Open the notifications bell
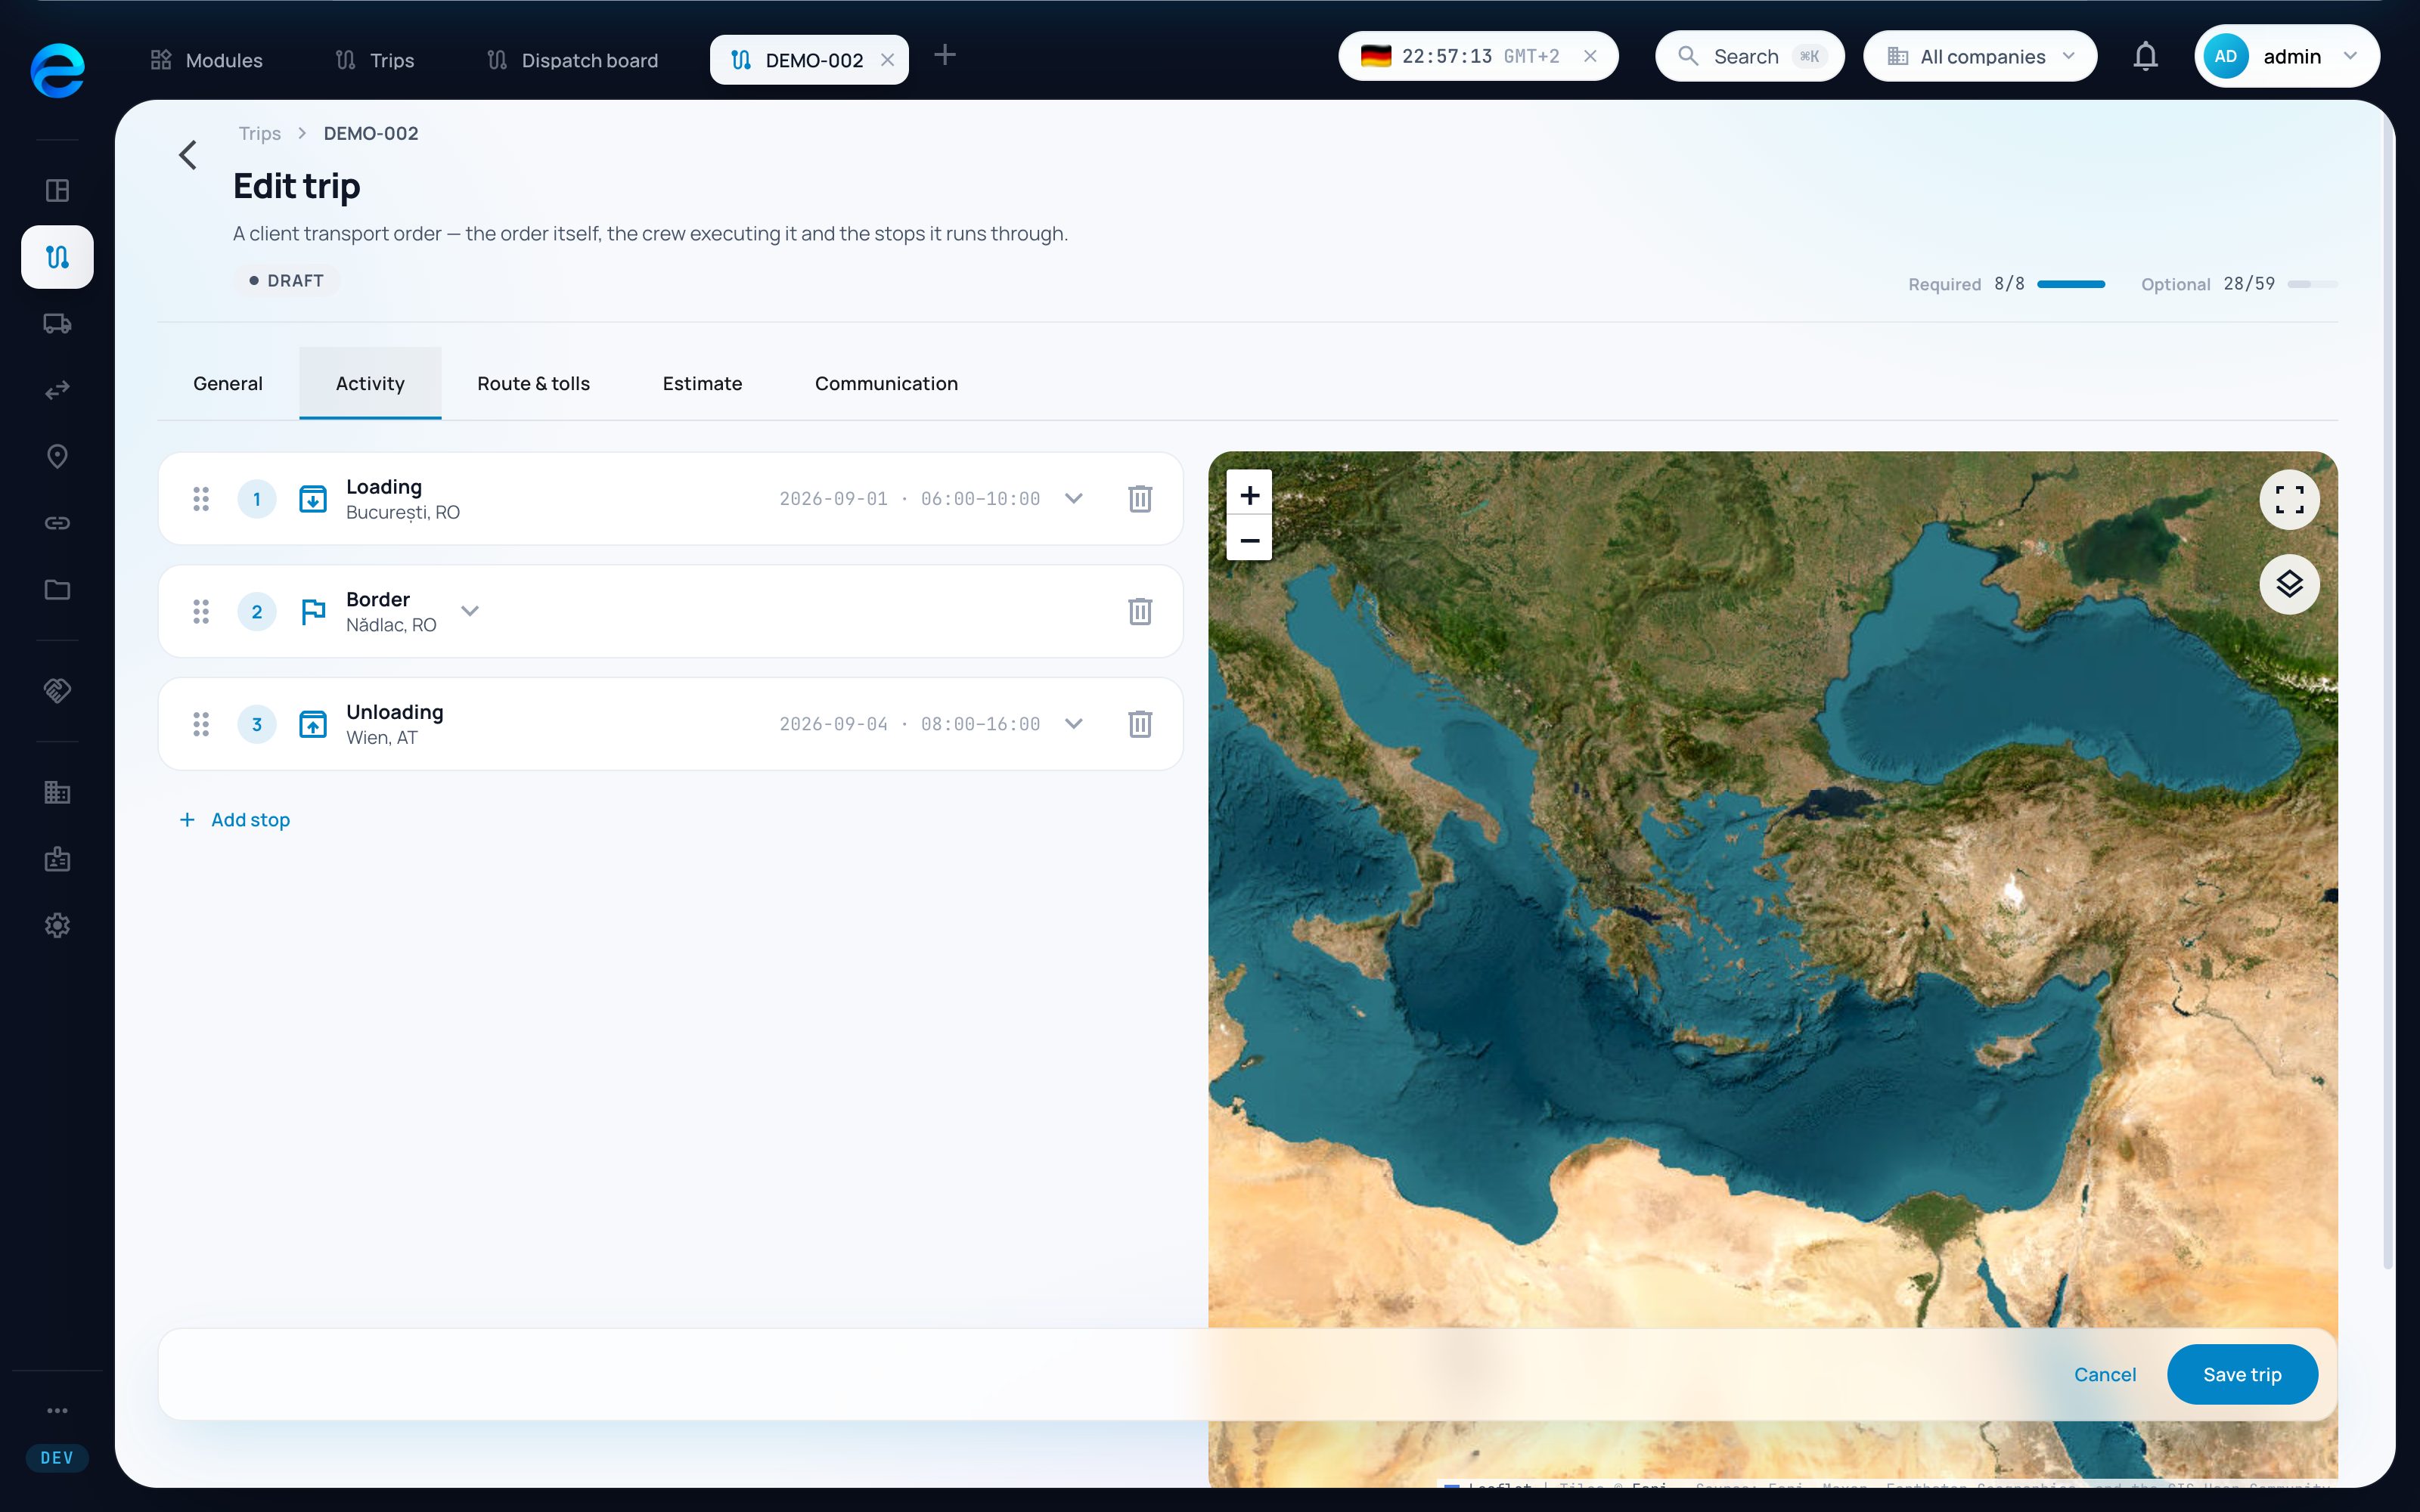The image size is (2420, 1512). coord(2145,56)
